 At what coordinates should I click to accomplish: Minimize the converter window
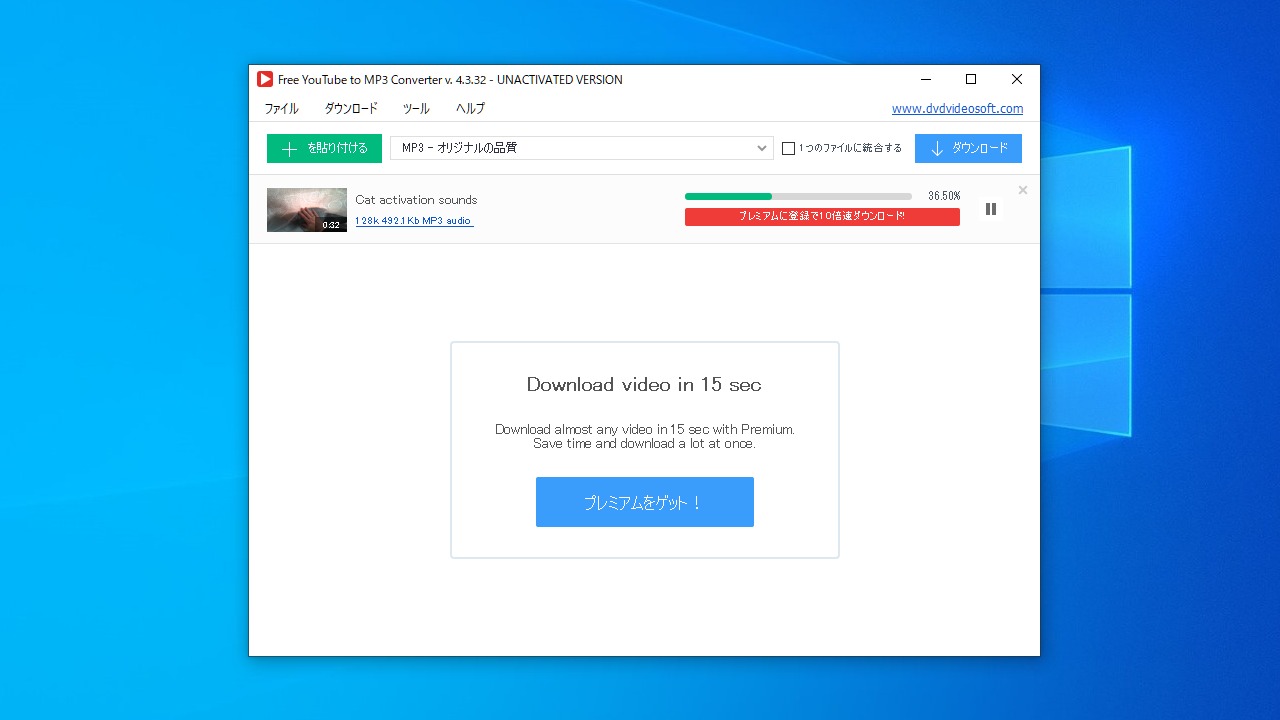(x=925, y=79)
